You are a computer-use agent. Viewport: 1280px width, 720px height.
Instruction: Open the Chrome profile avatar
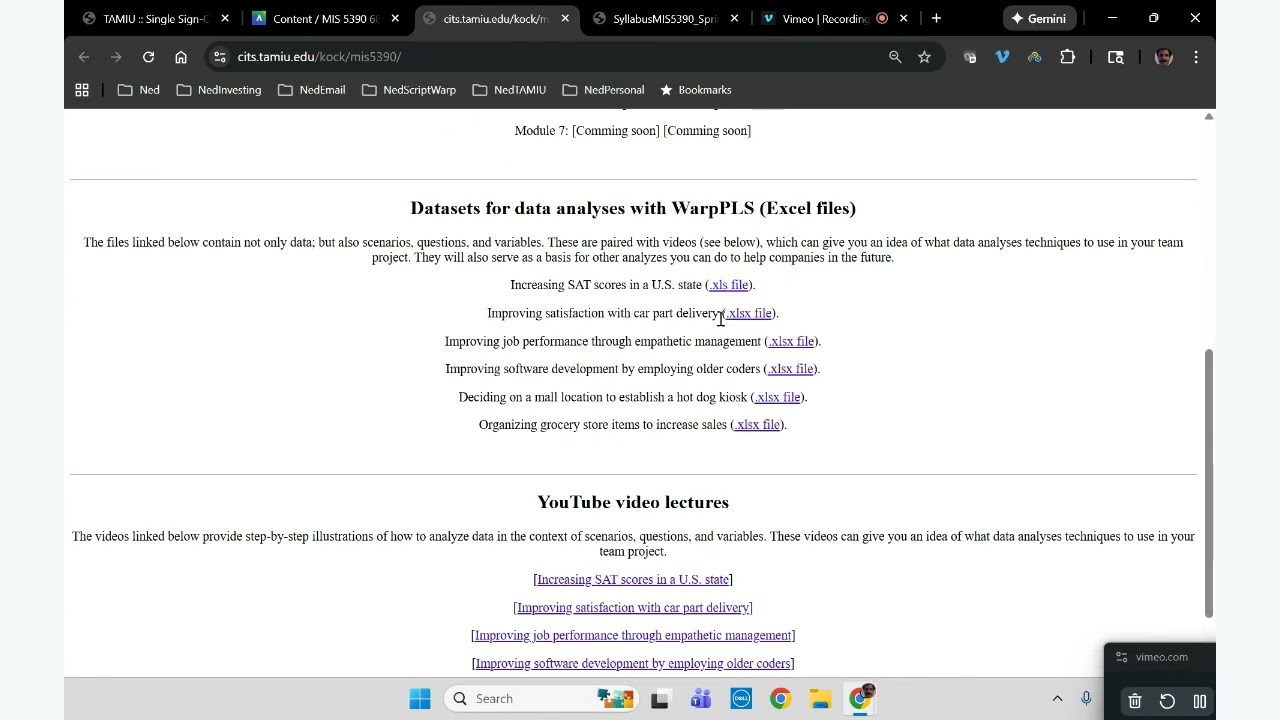1163,57
